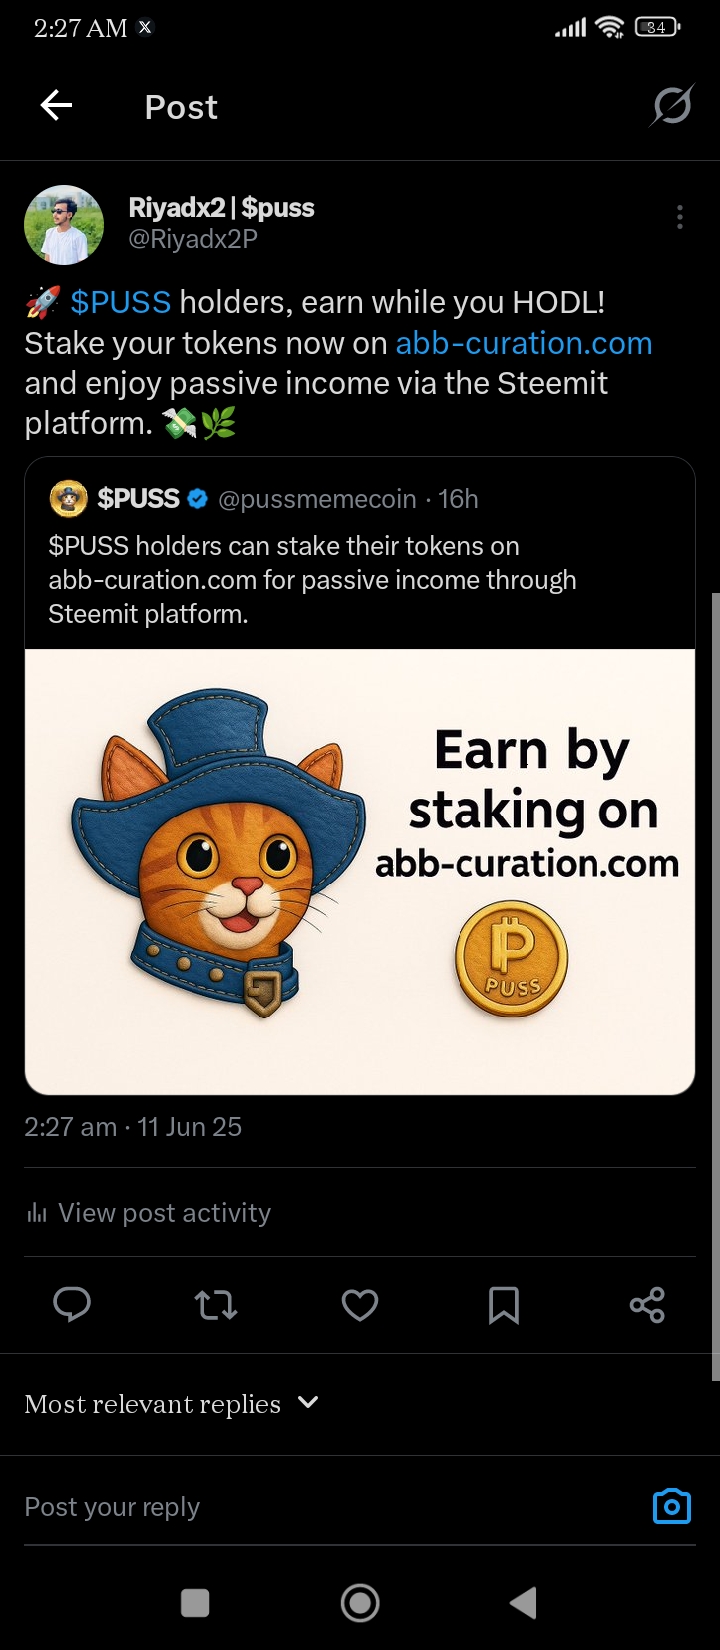Tap the Post your reply field
The width and height of the screenshot is (720, 1650).
pos(300,1507)
